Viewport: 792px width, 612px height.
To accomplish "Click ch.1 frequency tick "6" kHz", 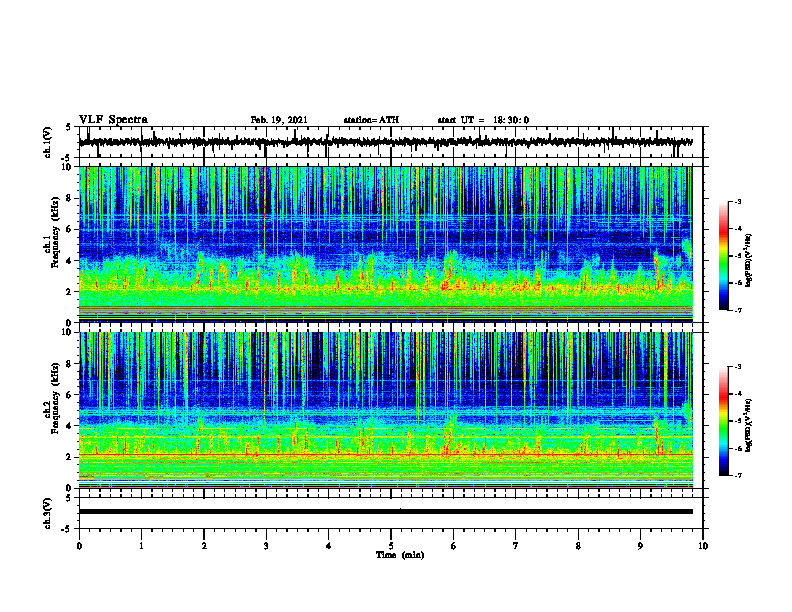I will 70,230.
